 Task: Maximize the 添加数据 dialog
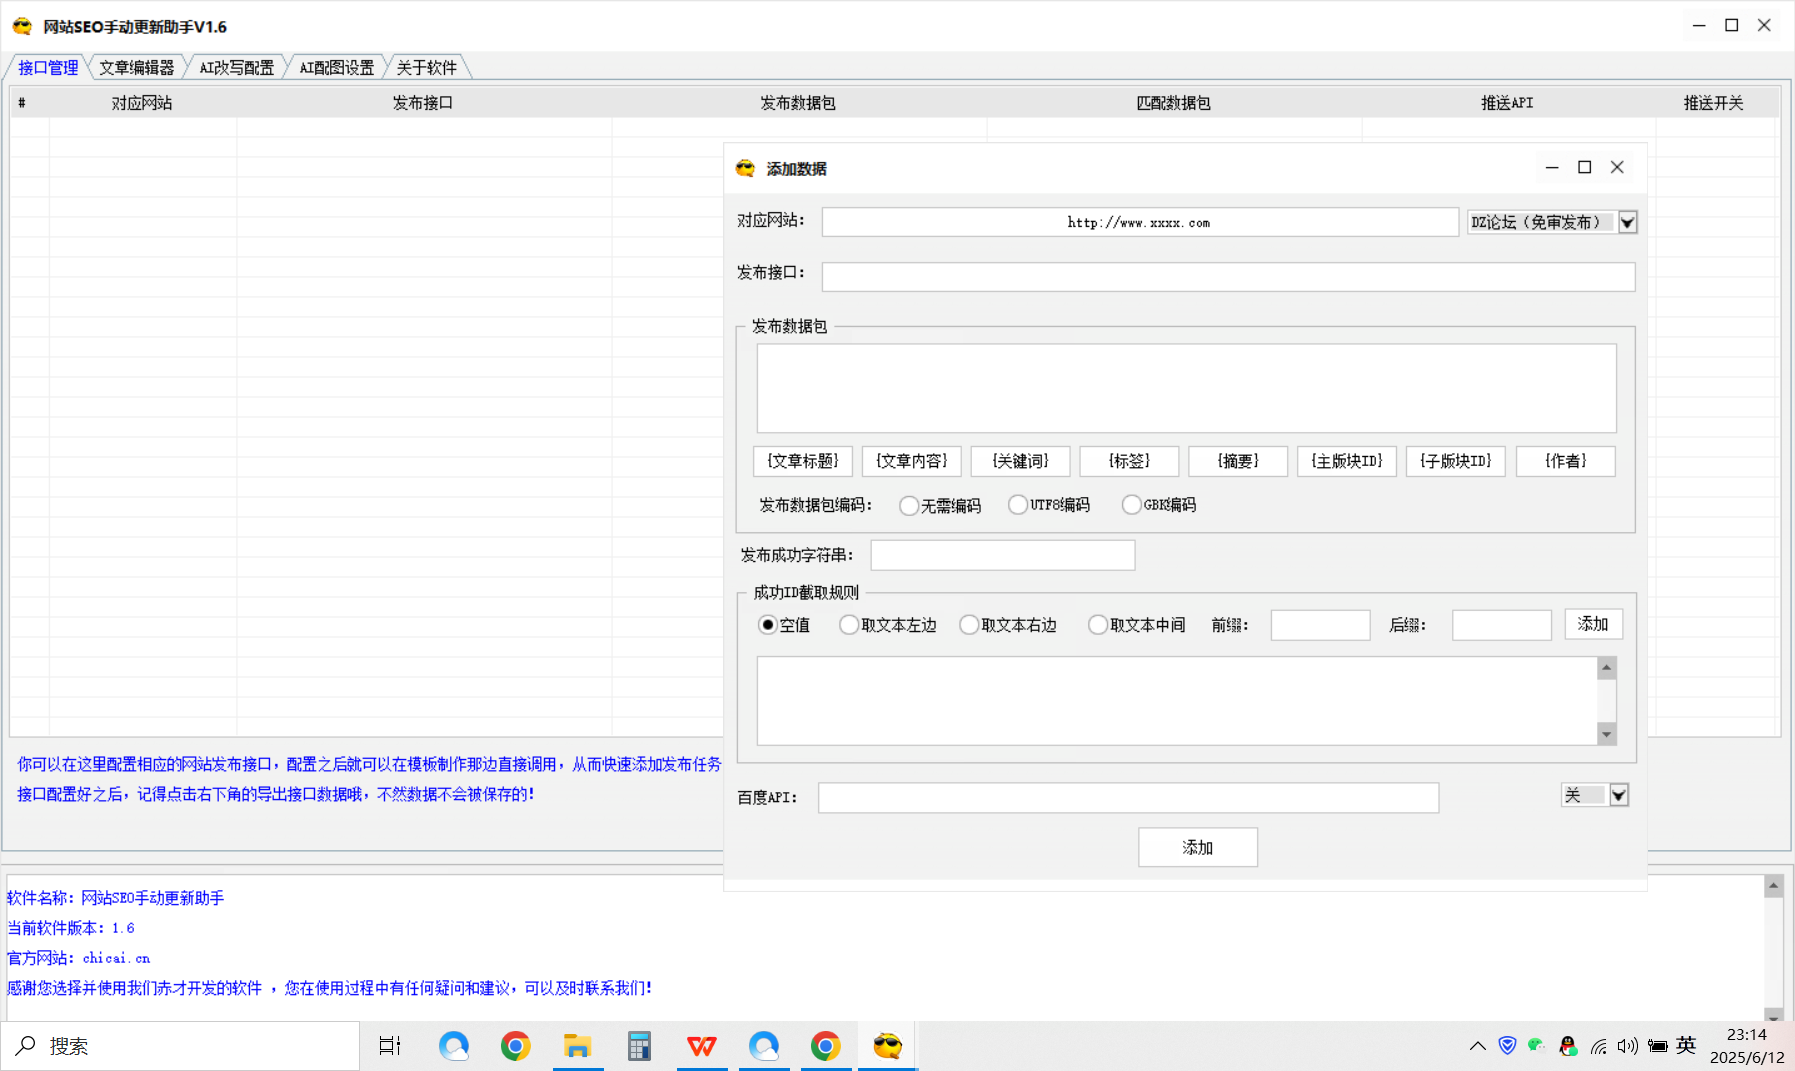coord(1585,167)
